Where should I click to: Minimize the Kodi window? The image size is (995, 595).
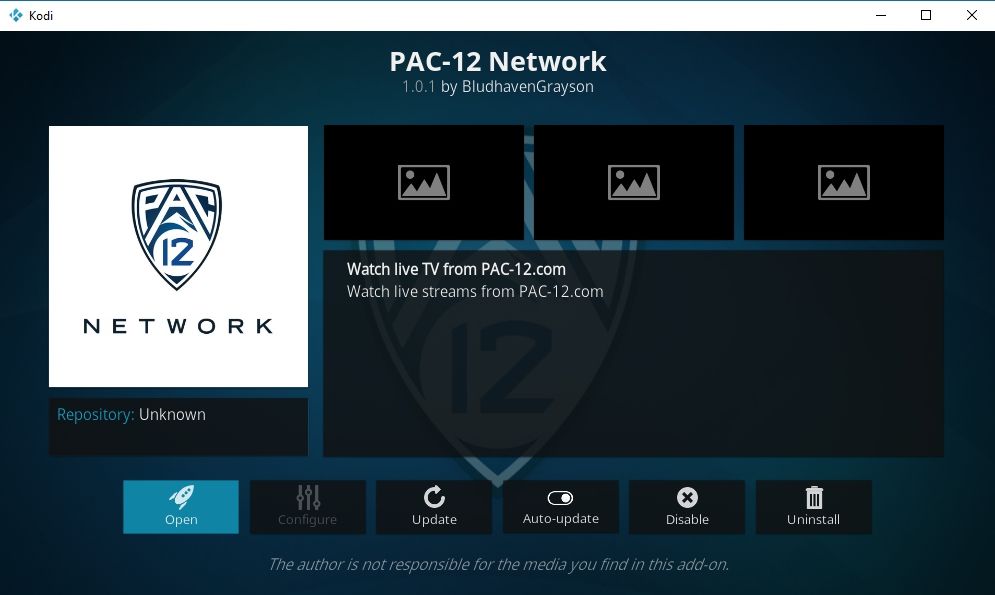881,15
